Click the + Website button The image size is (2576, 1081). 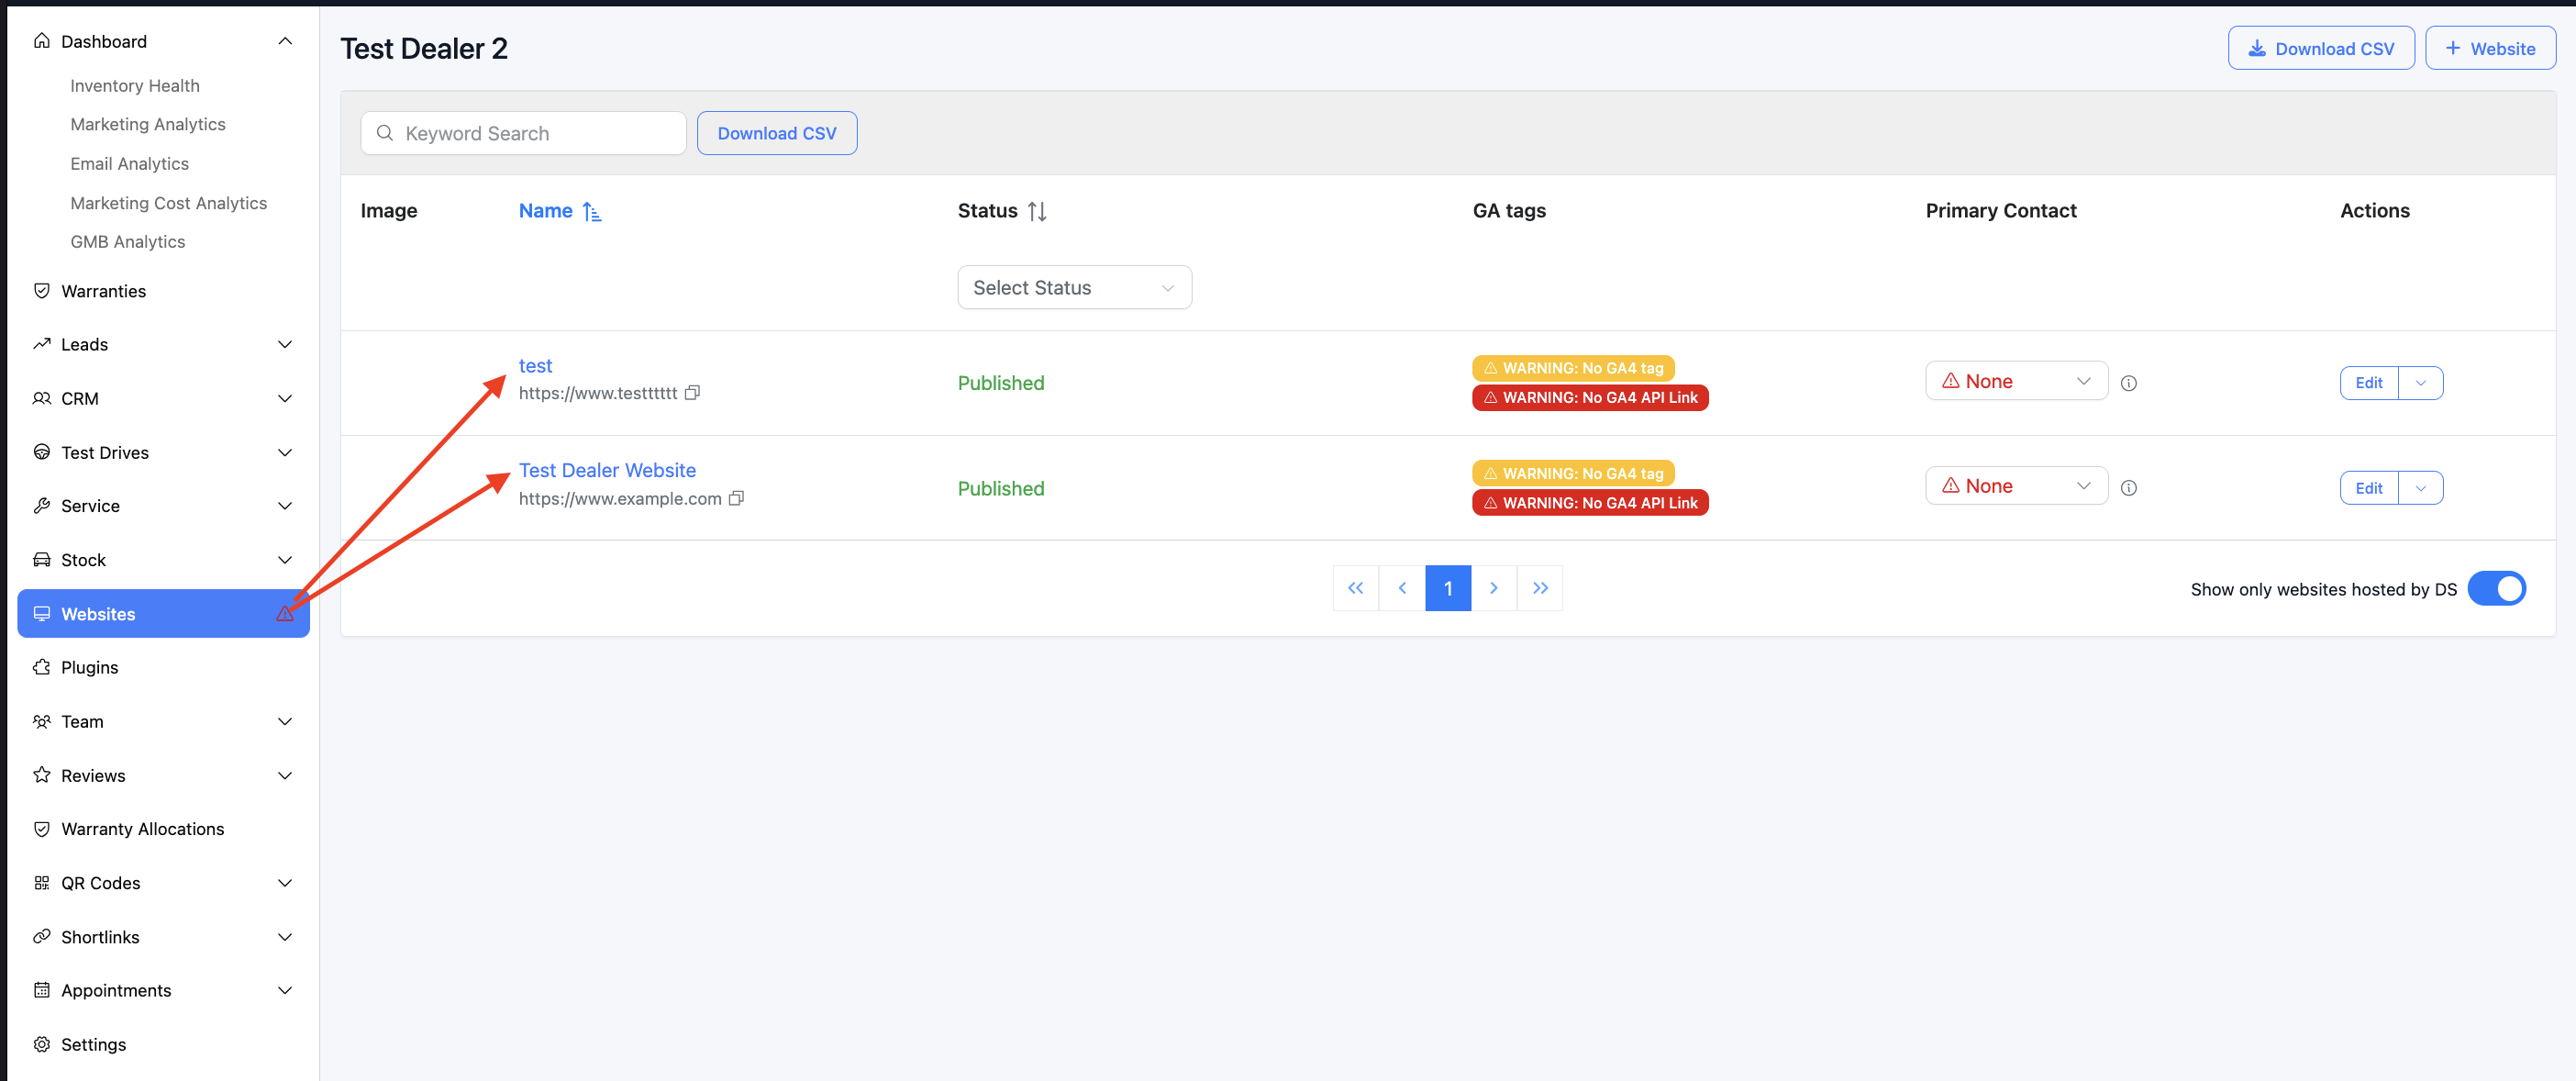(x=2489, y=48)
